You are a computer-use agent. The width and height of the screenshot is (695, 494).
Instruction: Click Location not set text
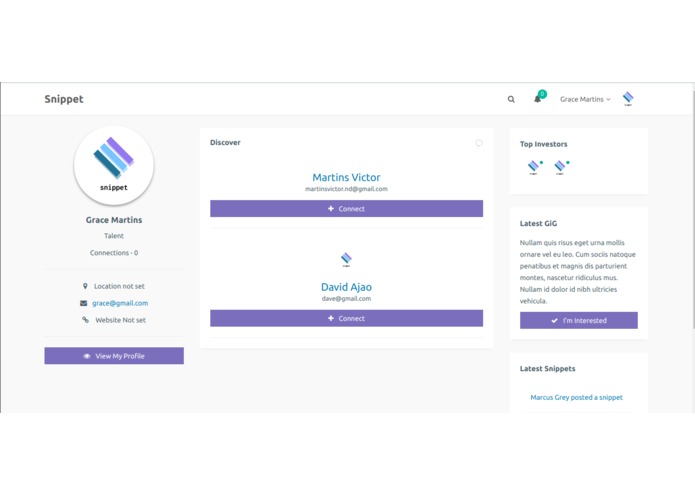[119, 286]
